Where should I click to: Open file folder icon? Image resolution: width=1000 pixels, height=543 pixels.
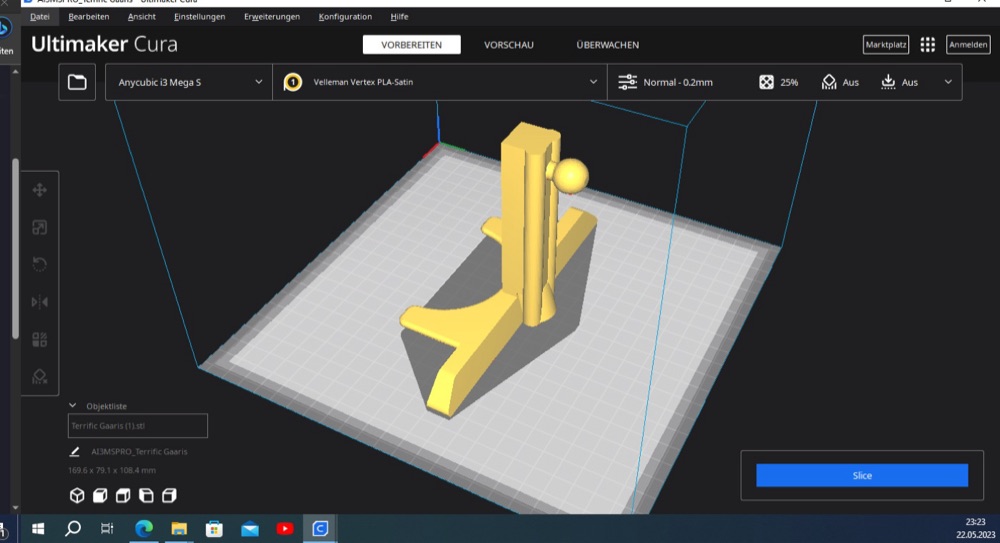[x=77, y=82]
